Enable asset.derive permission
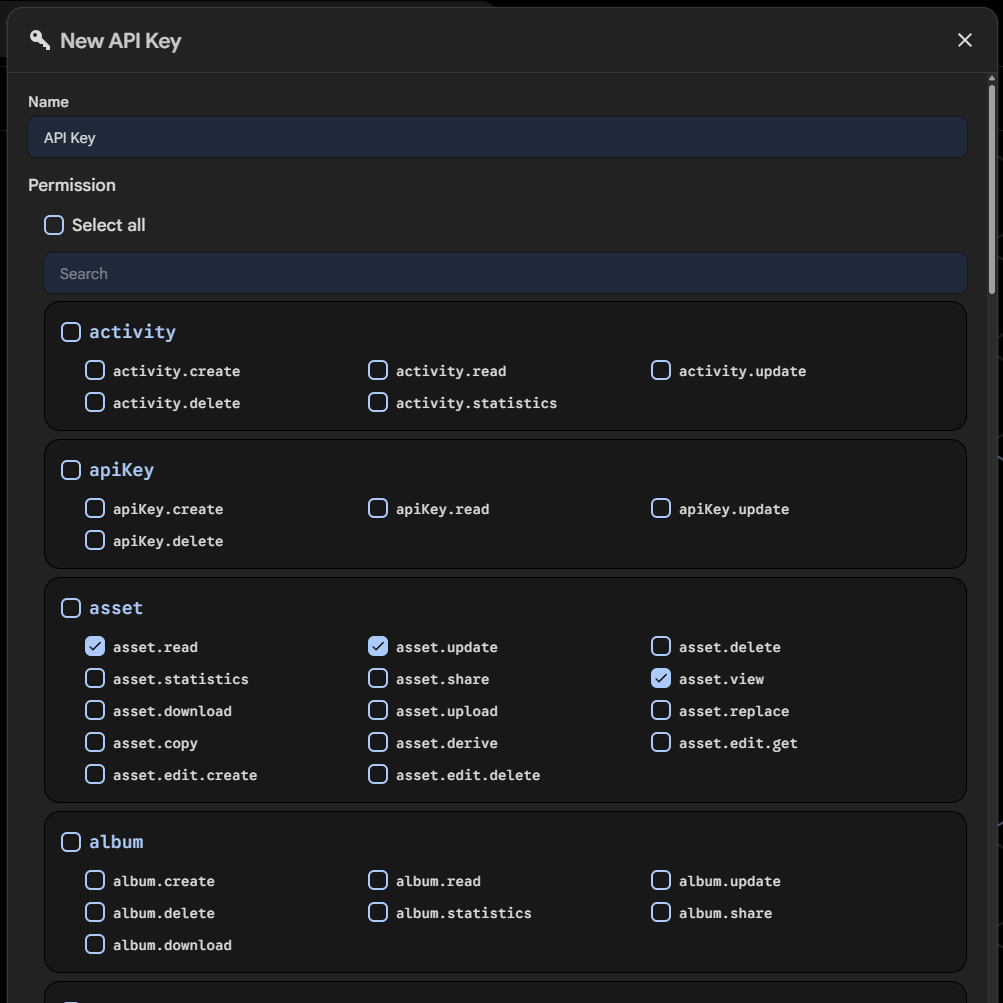This screenshot has width=1003, height=1003. coord(378,743)
